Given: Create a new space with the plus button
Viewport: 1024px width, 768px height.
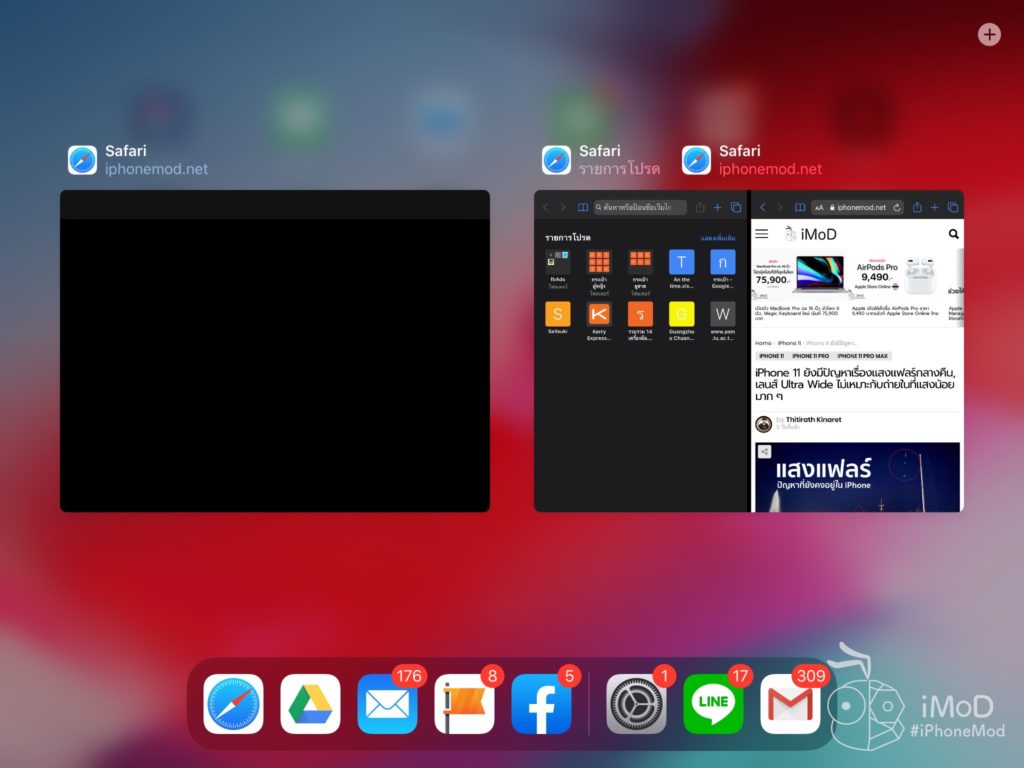Looking at the screenshot, I should pos(989,34).
